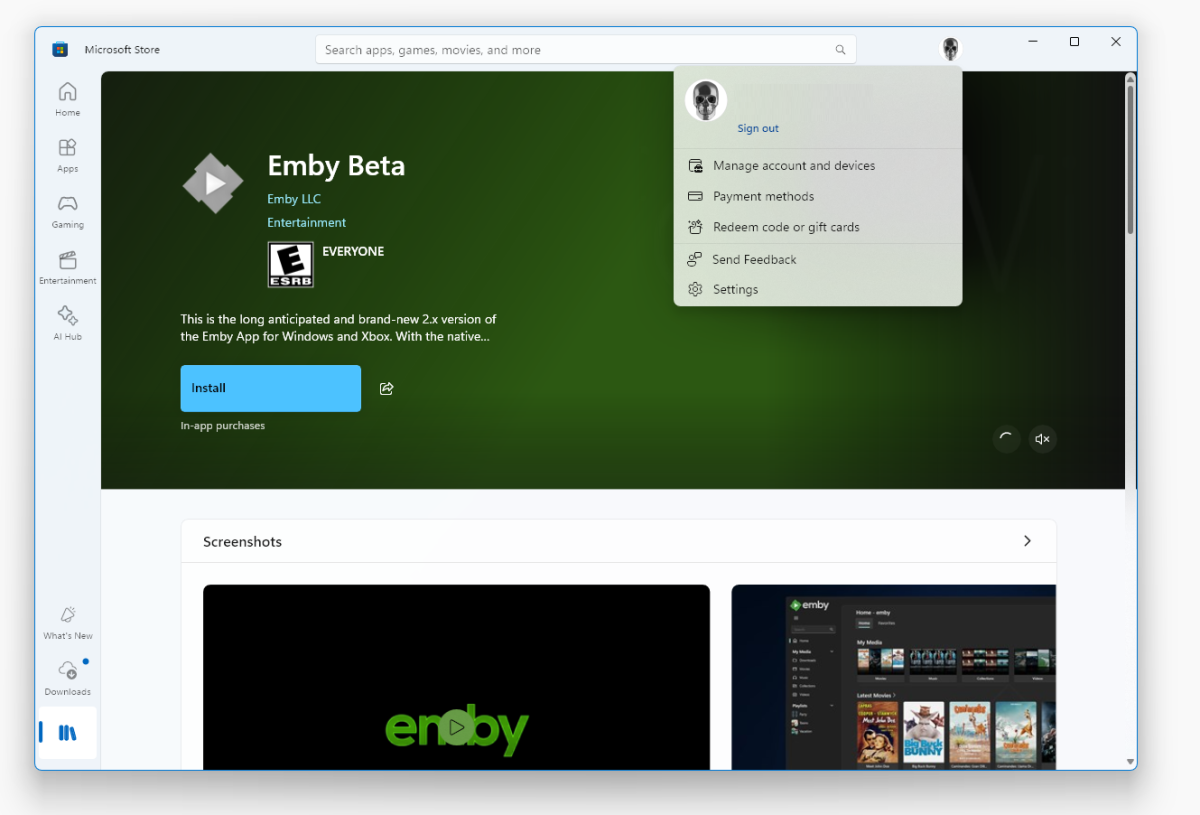Open the Emby LLC publisher link

294,199
